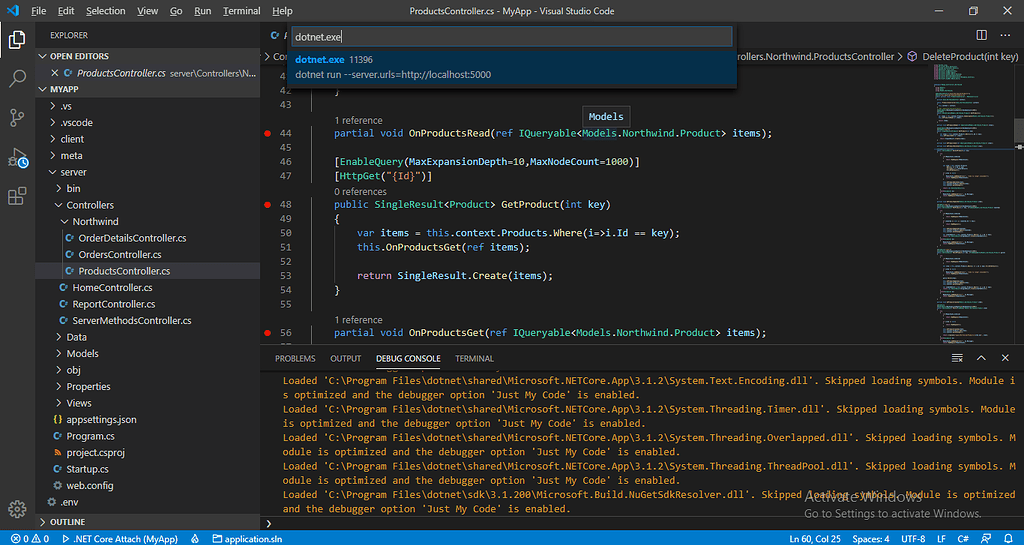
Task: Click the flame icon in status bar
Action: [x=195, y=539]
